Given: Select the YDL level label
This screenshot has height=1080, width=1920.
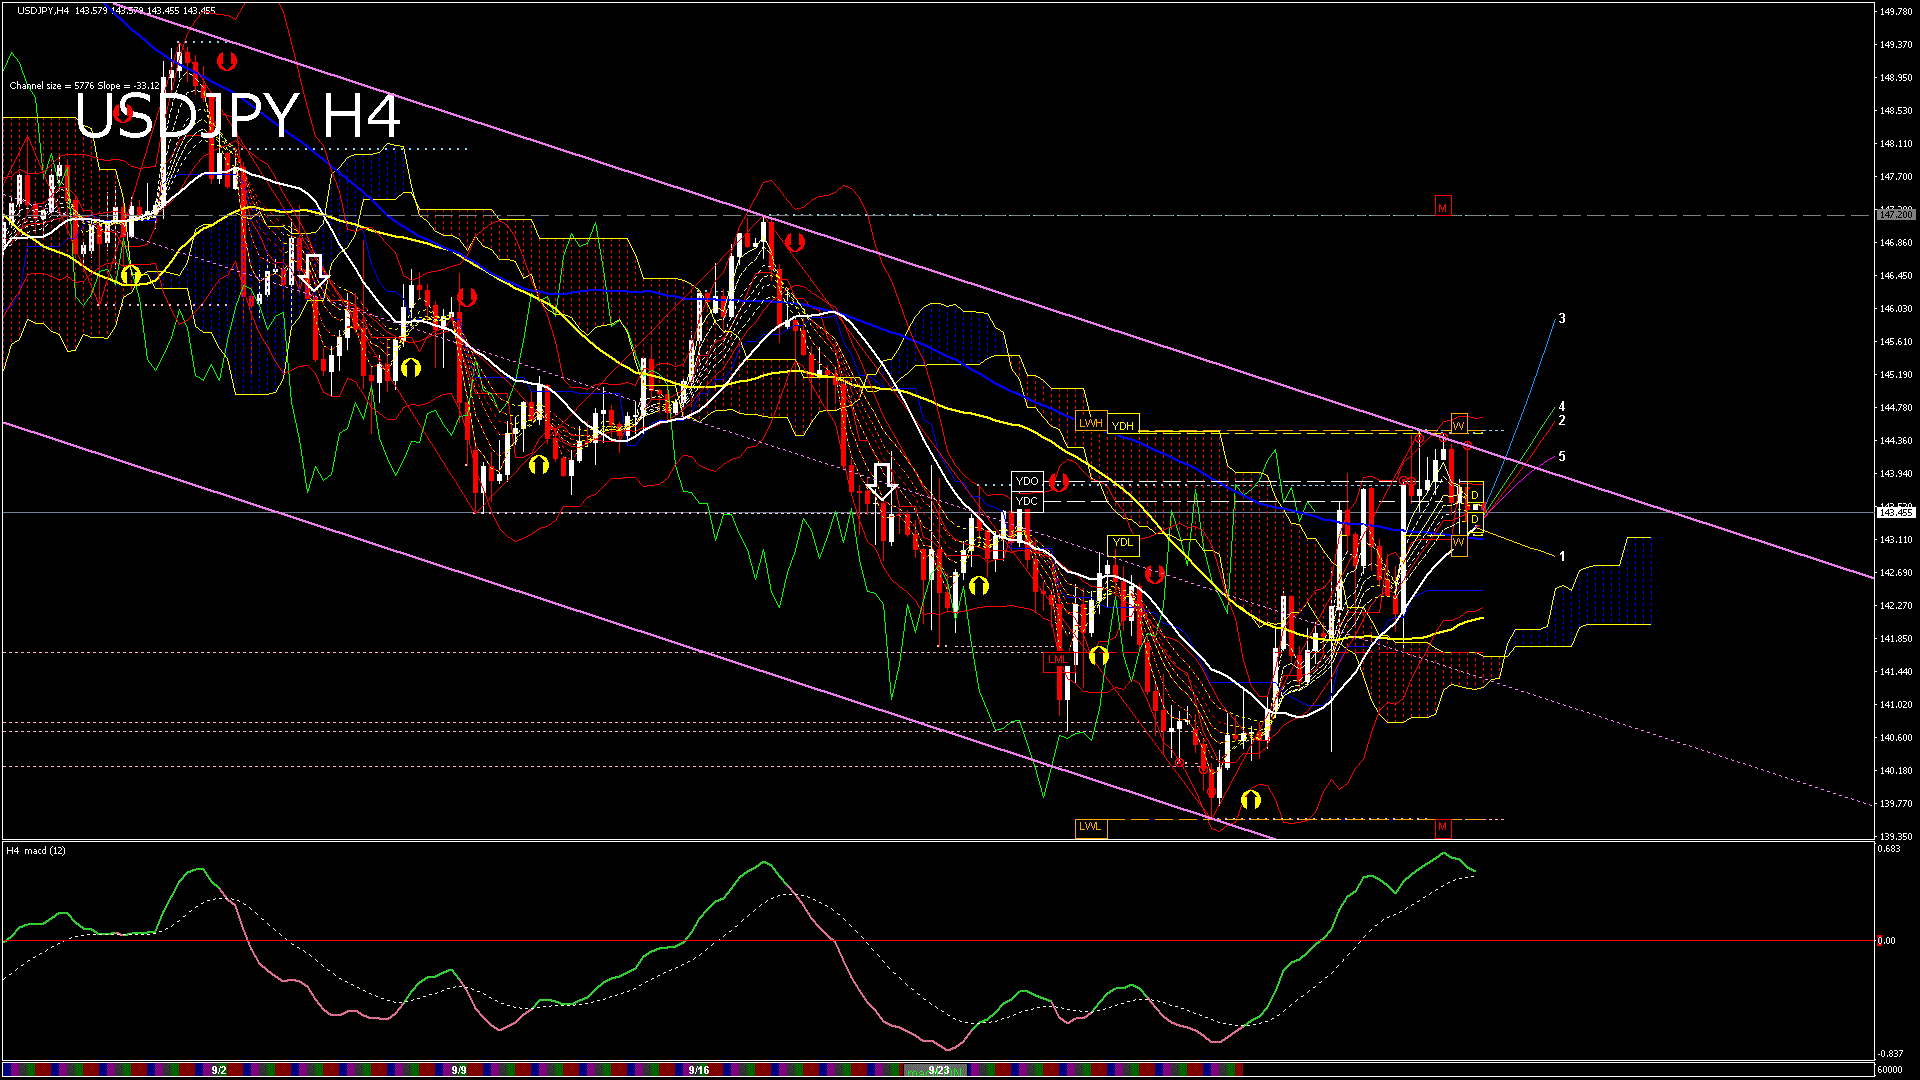Looking at the screenshot, I should coord(1123,543).
